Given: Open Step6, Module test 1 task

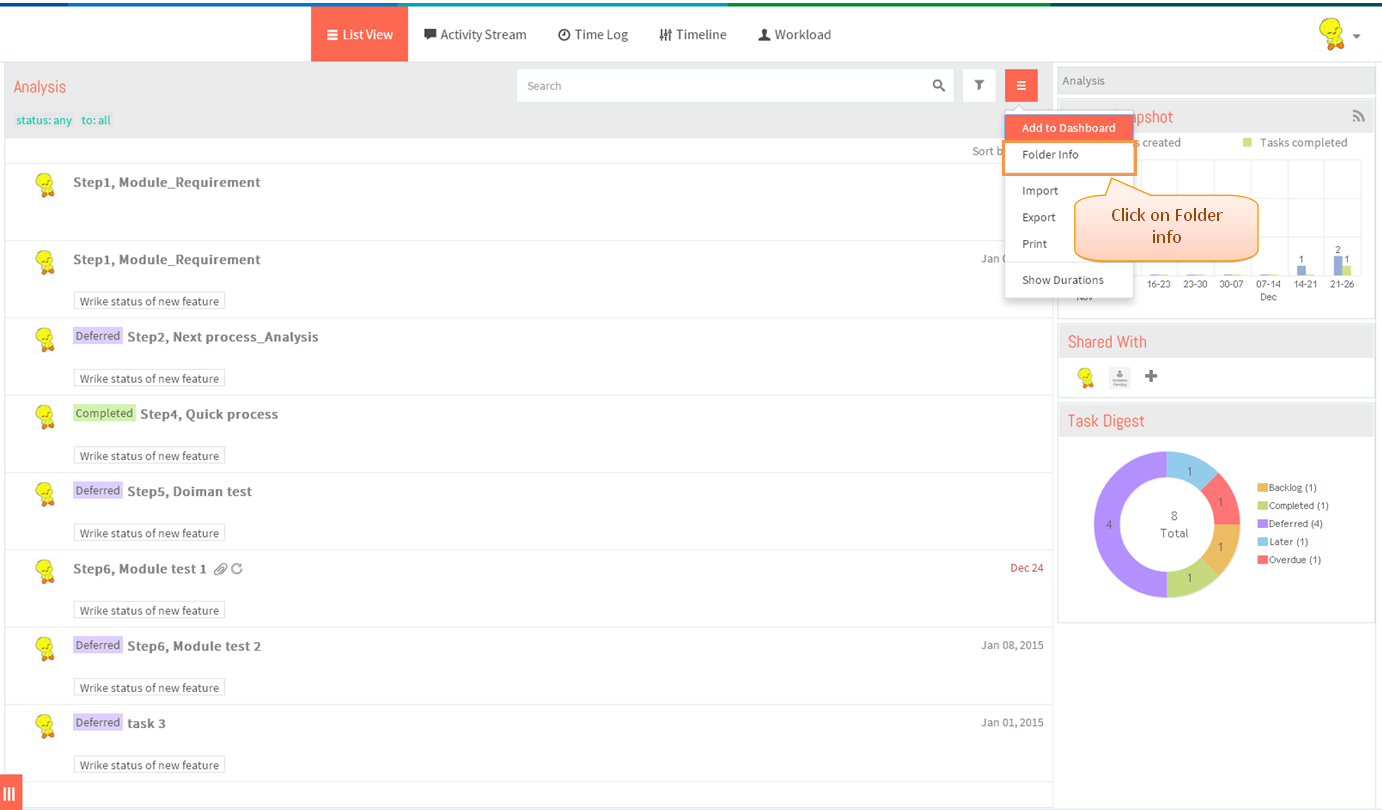Looking at the screenshot, I should (x=140, y=569).
